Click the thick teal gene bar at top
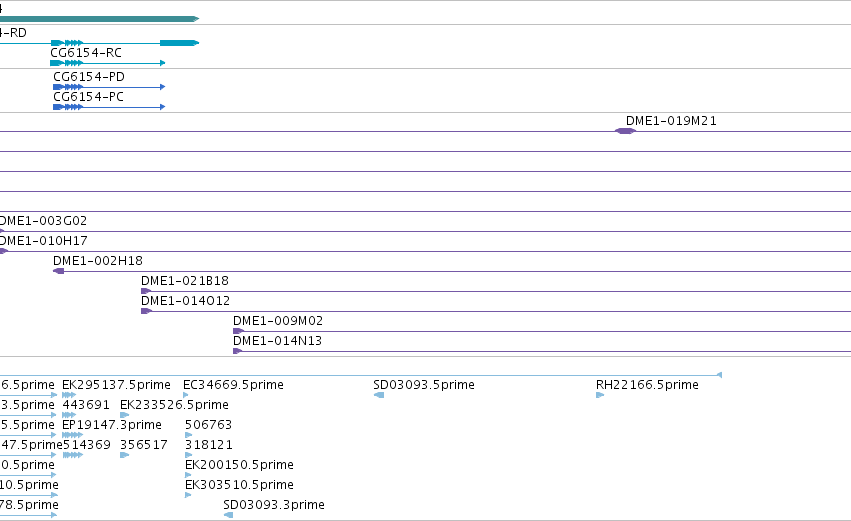 (99, 19)
